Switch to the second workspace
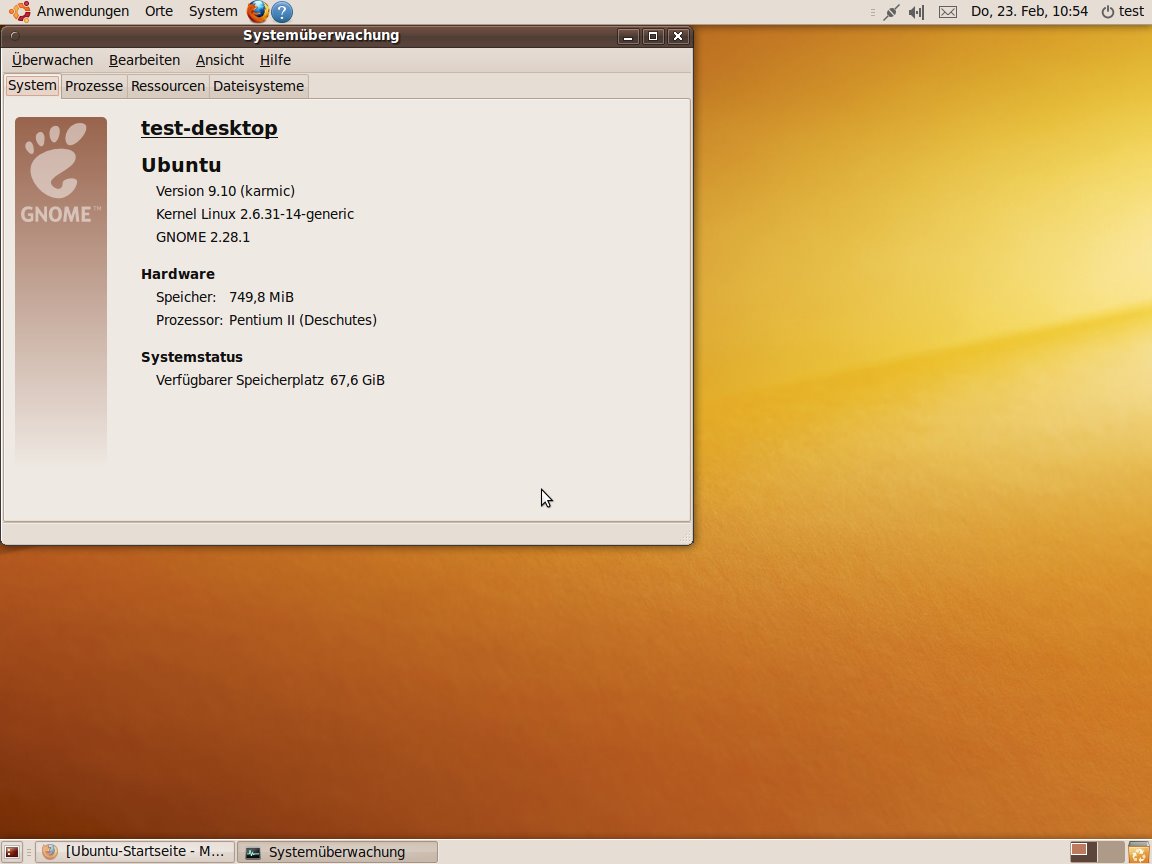 (1110, 852)
